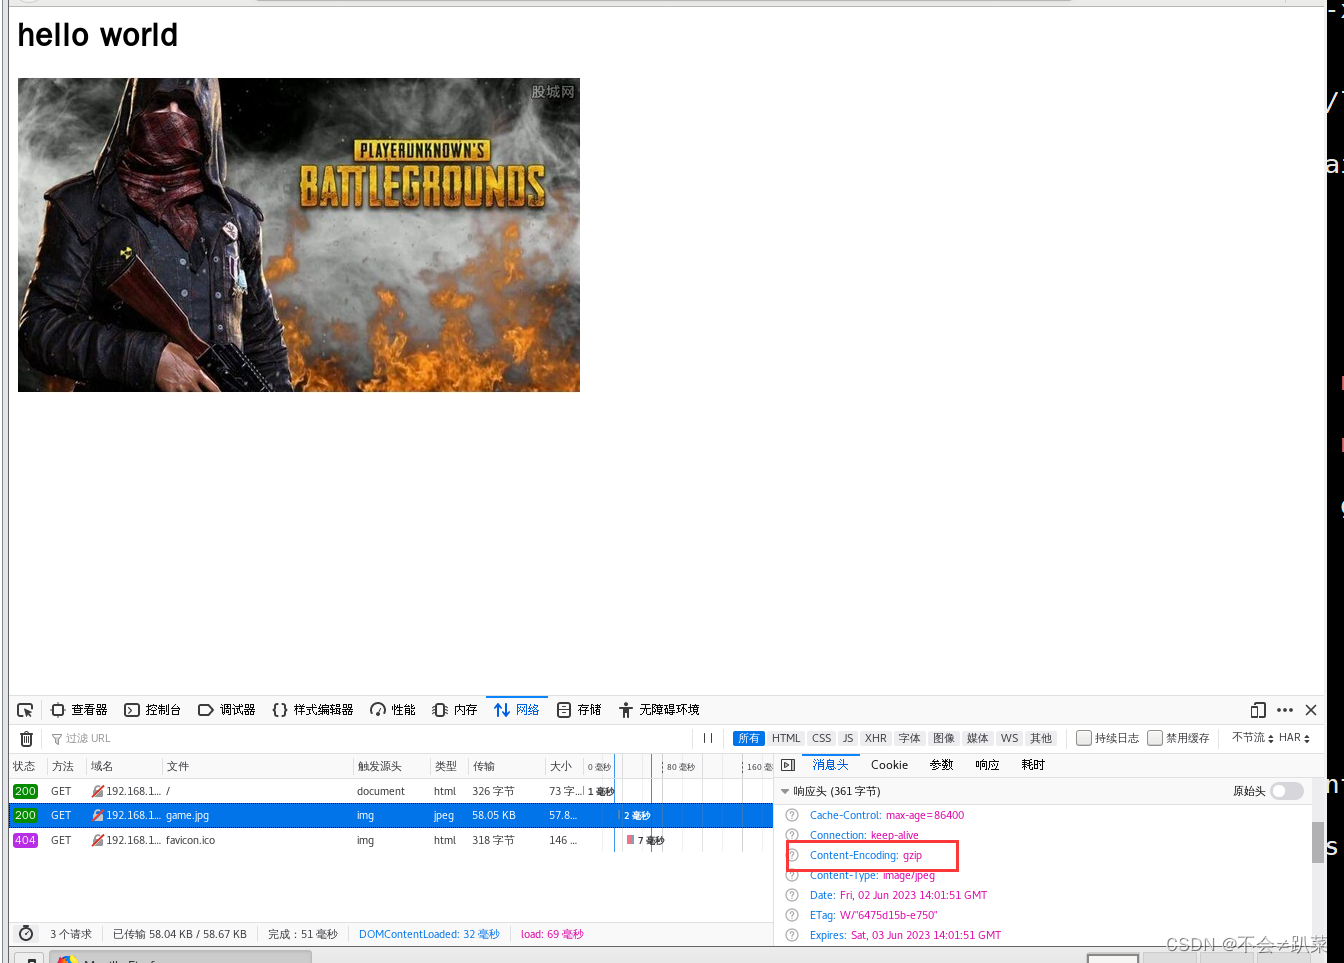The image size is (1344, 963).
Task: Sort requests by 状态 status column
Action: (x=28, y=766)
